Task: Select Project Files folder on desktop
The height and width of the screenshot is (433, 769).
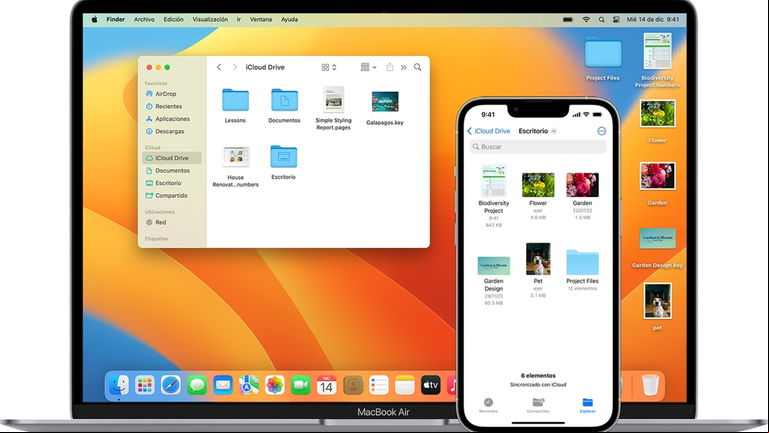Action: (603, 59)
